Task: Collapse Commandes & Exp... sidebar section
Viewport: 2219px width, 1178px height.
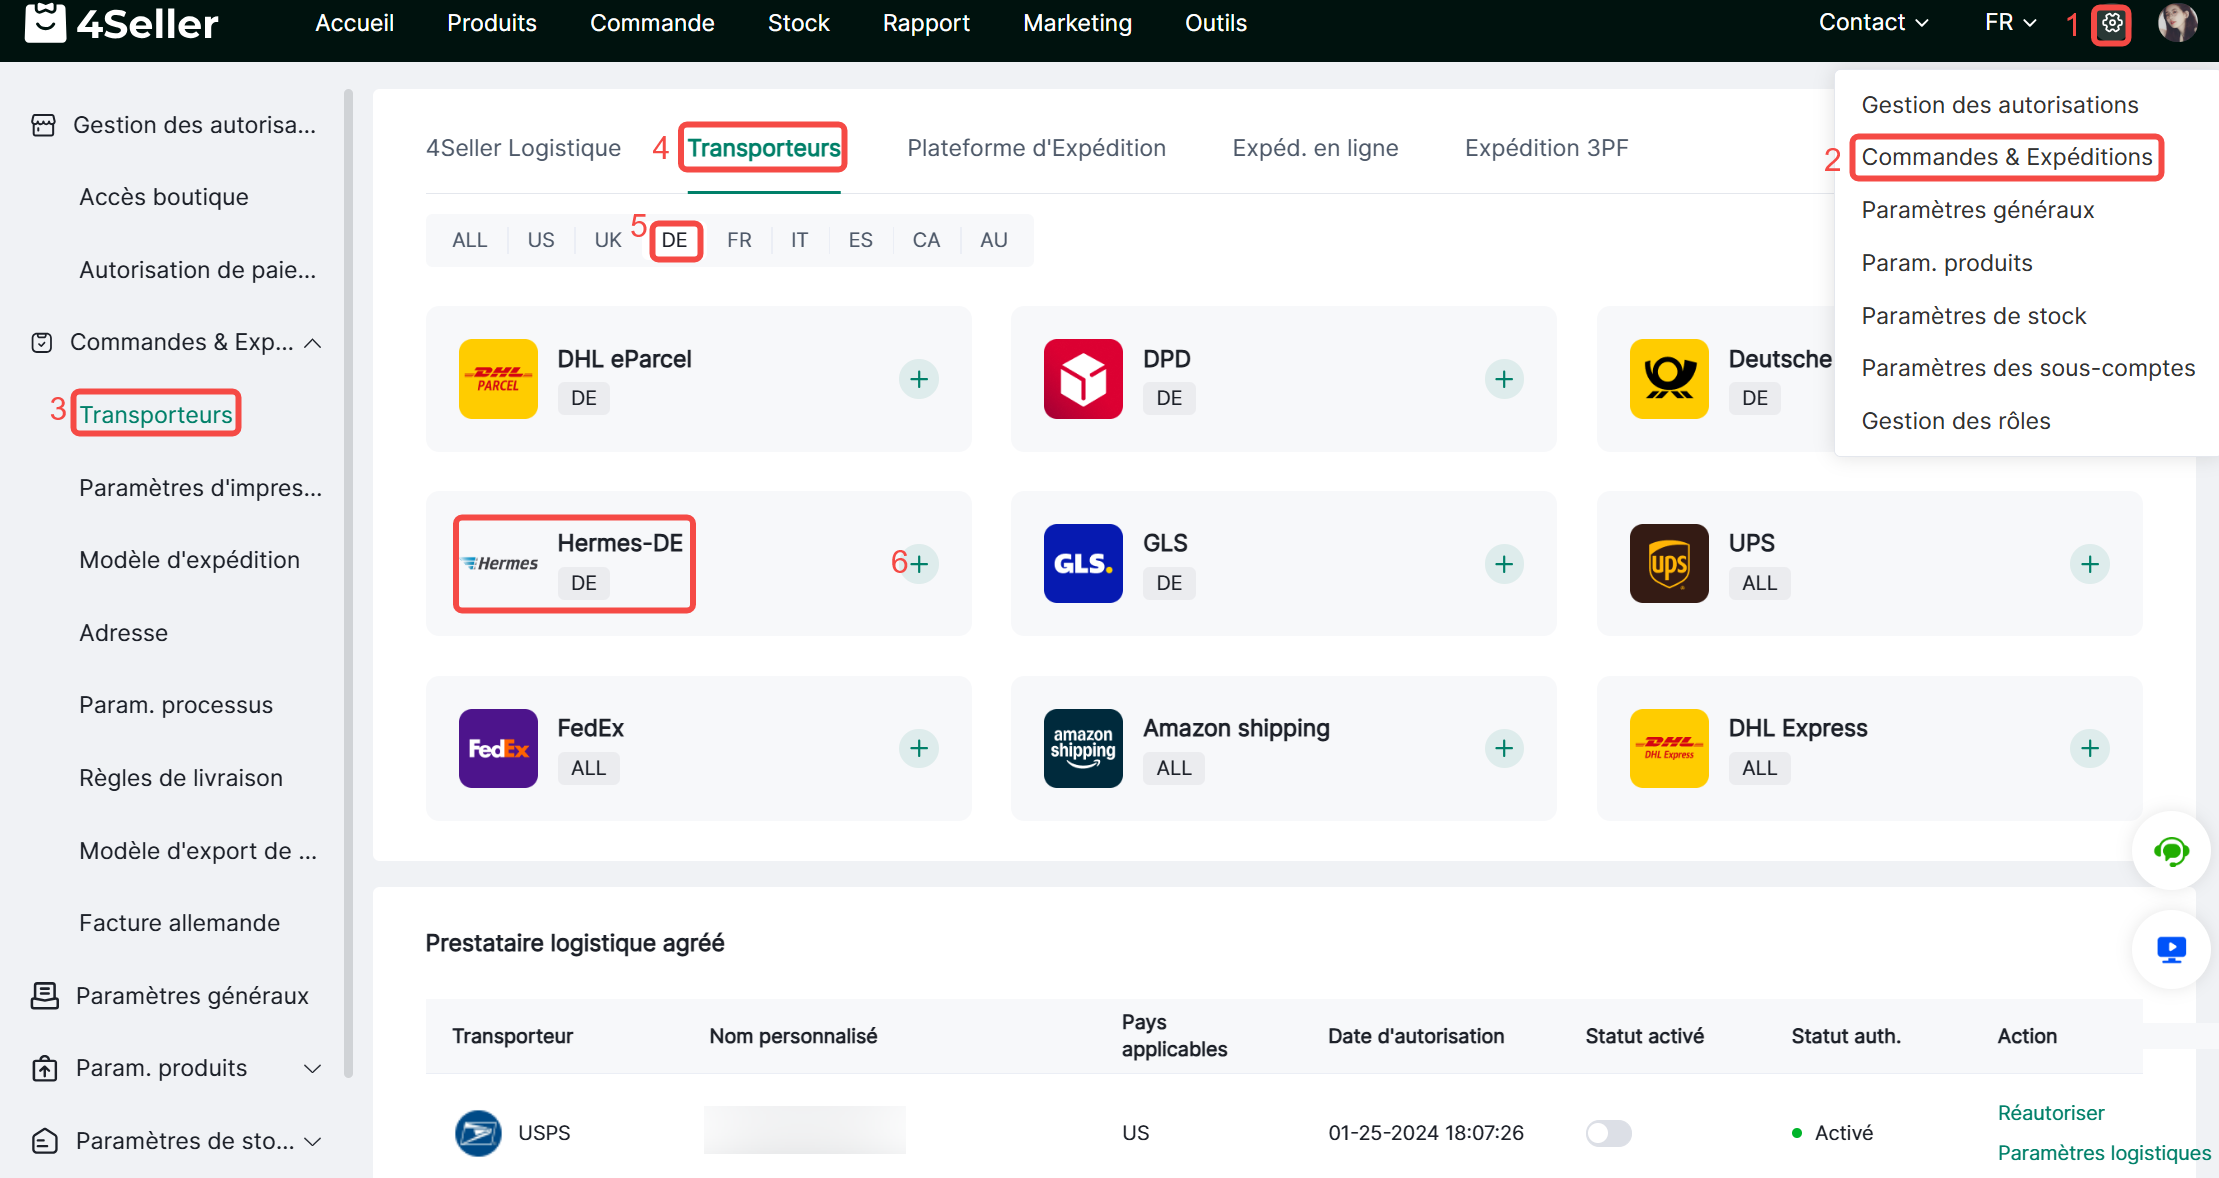Action: [312, 343]
